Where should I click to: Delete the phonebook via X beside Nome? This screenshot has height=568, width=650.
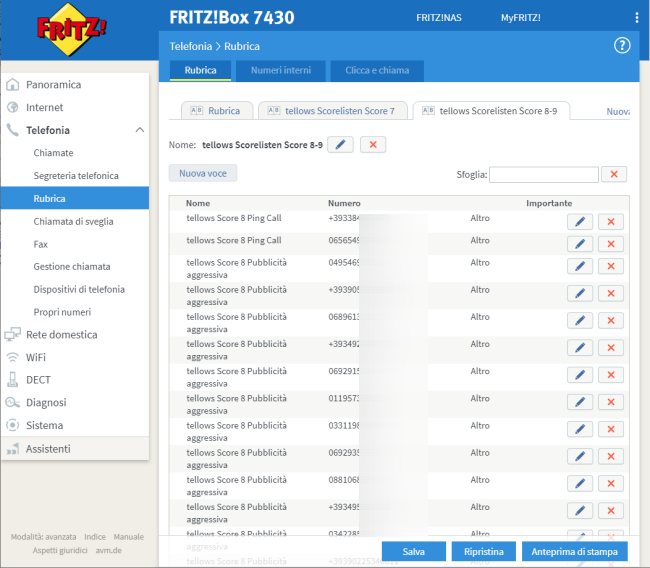click(x=373, y=145)
